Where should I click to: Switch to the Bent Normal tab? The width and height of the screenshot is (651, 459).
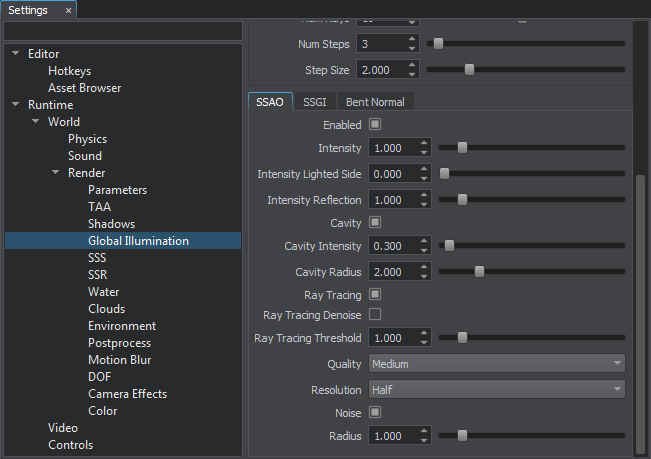click(375, 102)
